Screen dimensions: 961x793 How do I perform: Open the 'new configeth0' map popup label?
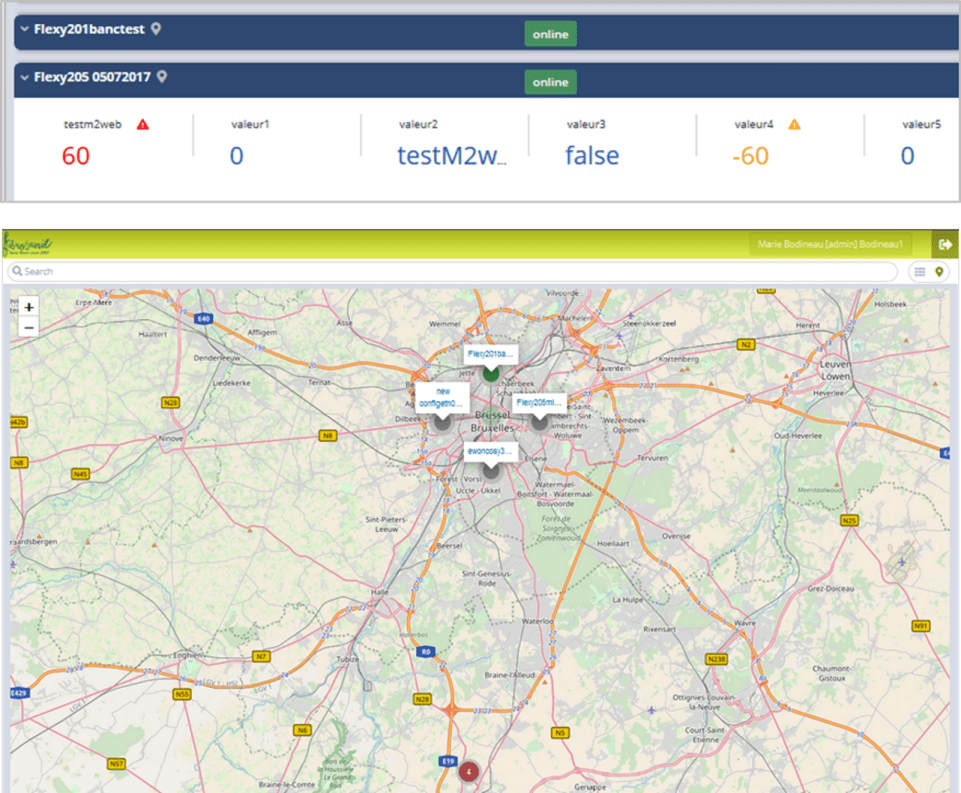442,396
